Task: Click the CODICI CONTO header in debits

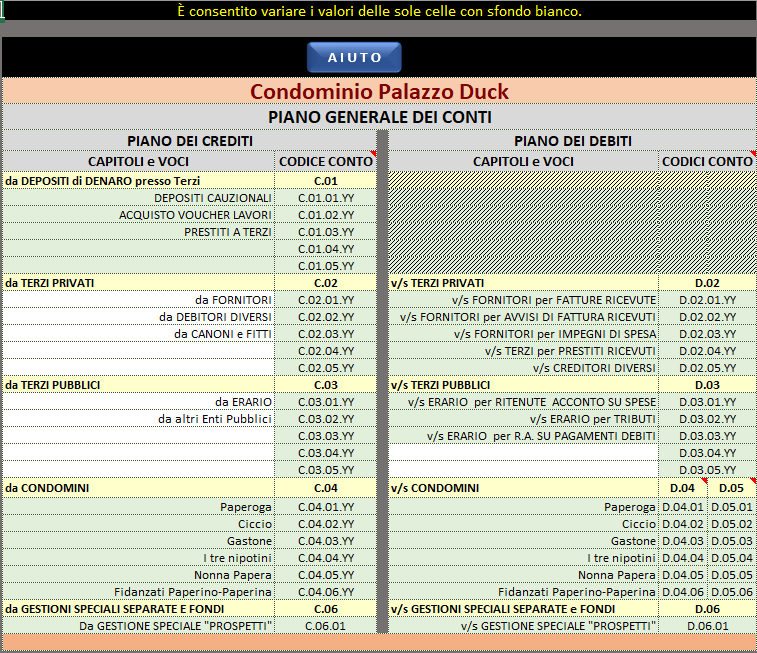Action: [707, 161]
